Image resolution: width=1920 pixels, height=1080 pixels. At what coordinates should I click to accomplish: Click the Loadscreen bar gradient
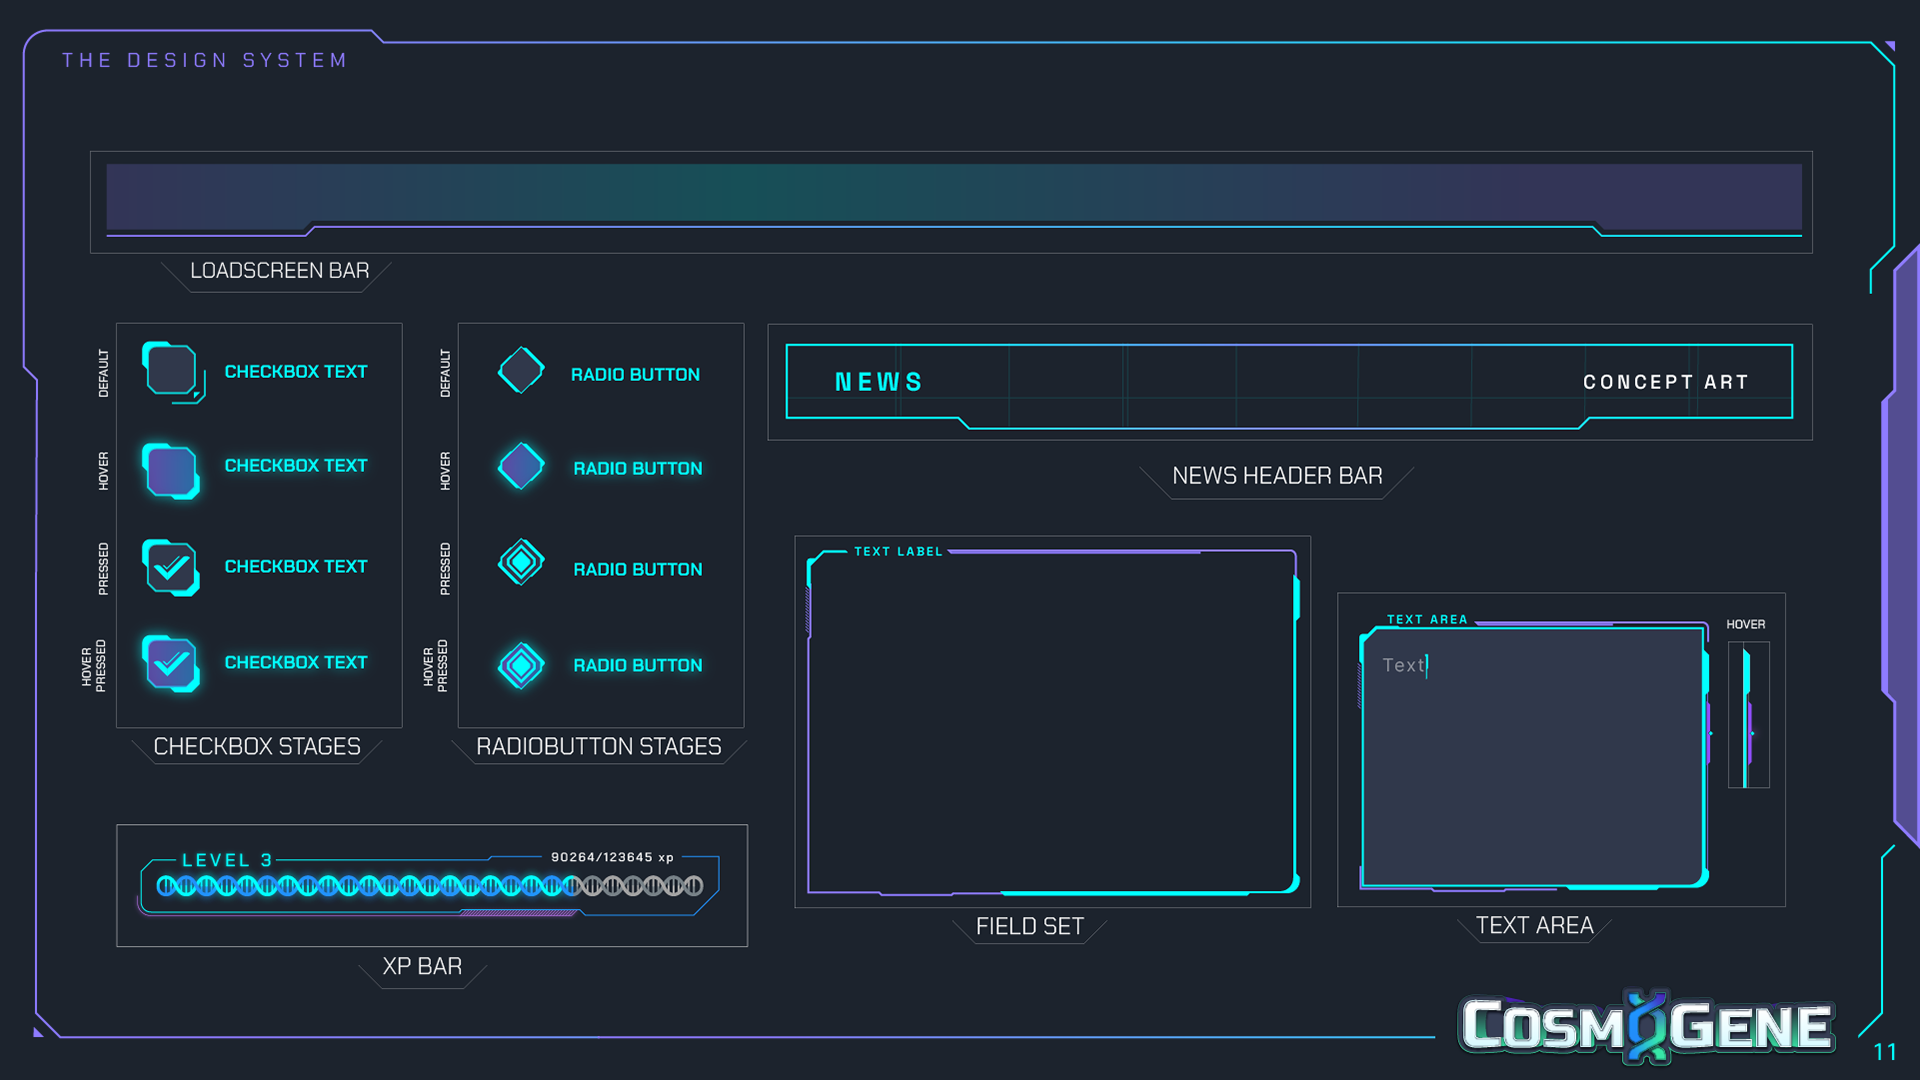(953, 193)
